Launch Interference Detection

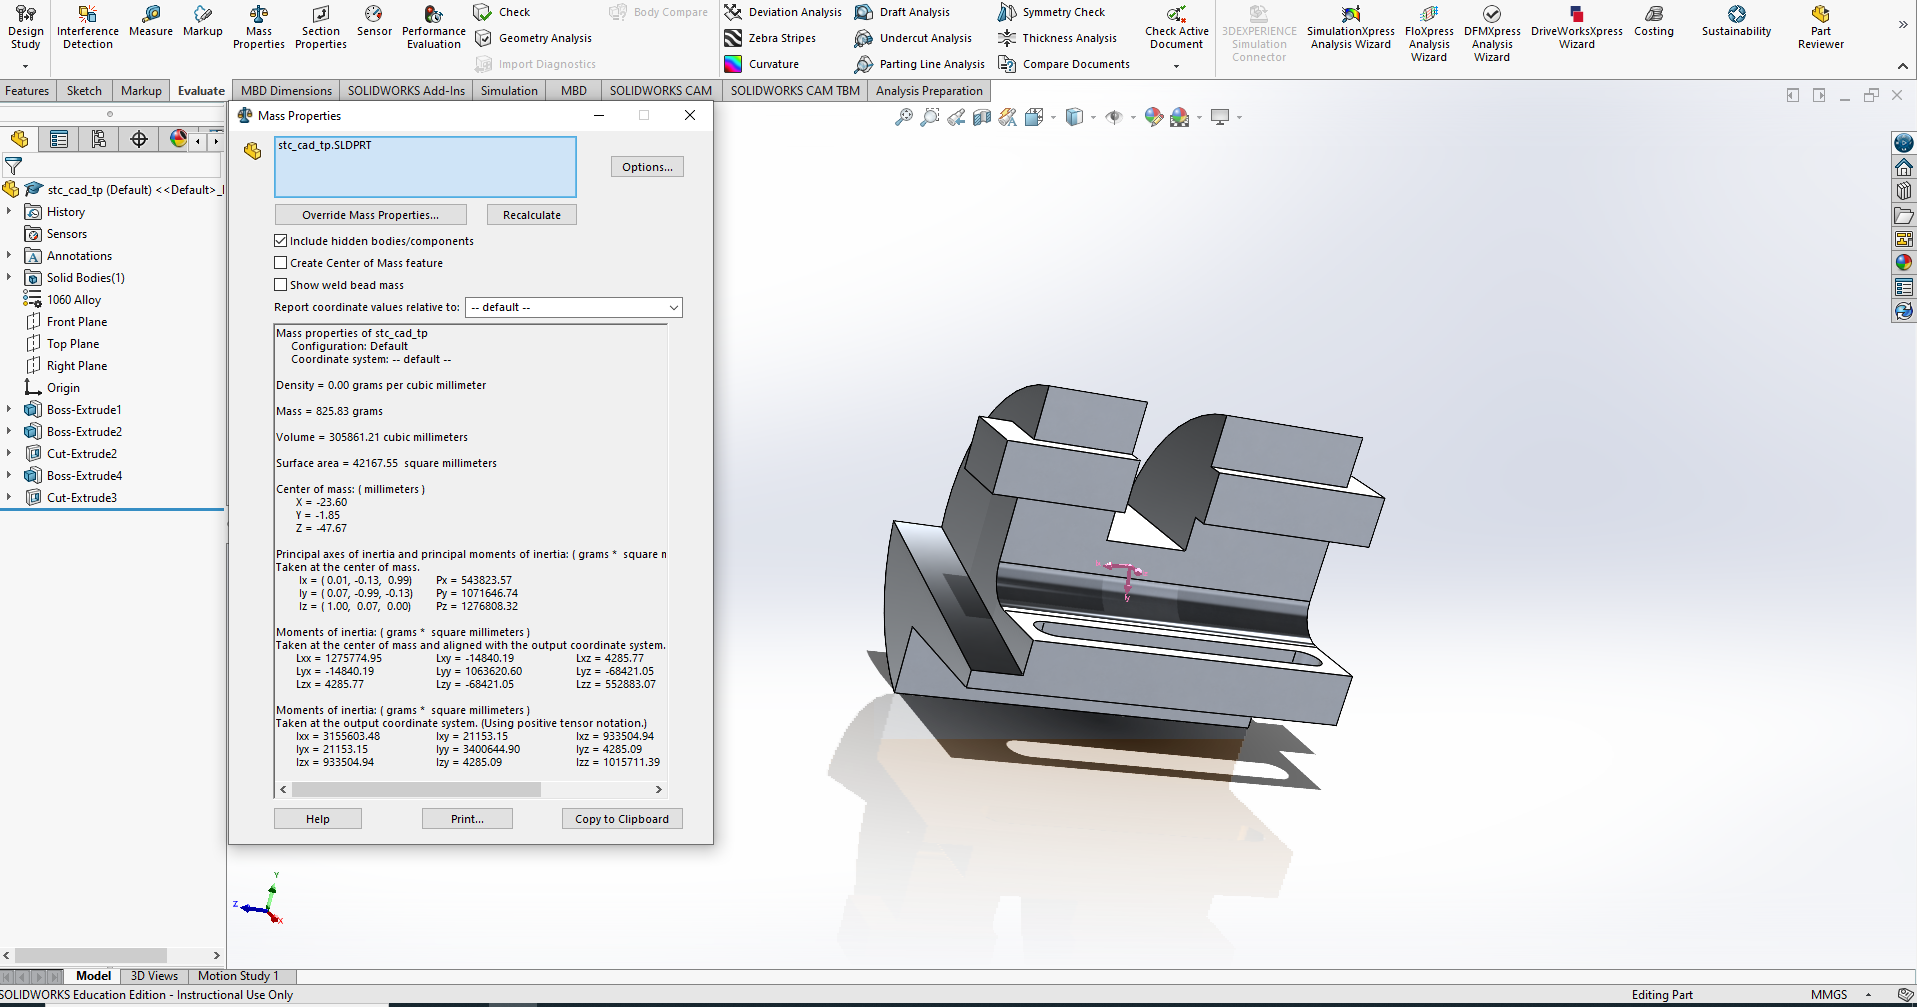[x=88, y=27]
